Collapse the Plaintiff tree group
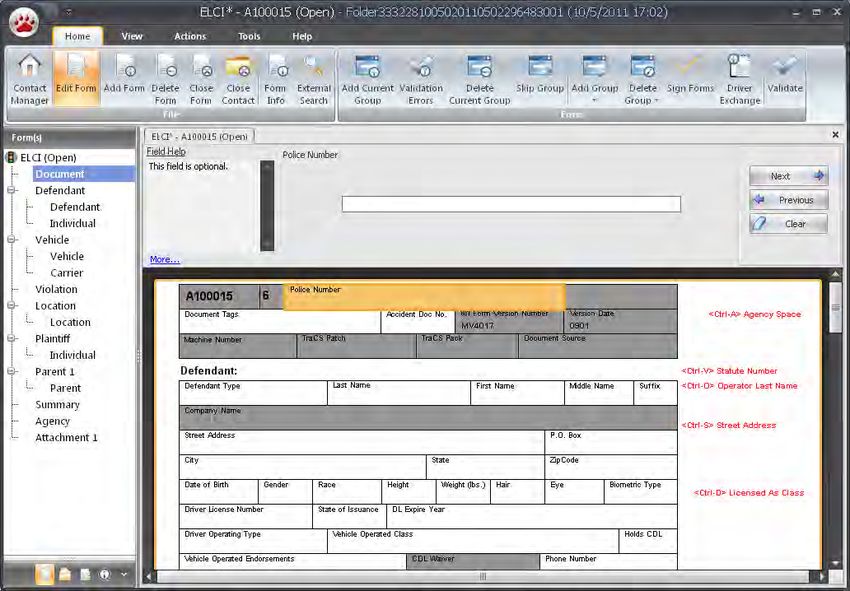 coord(11,338)
